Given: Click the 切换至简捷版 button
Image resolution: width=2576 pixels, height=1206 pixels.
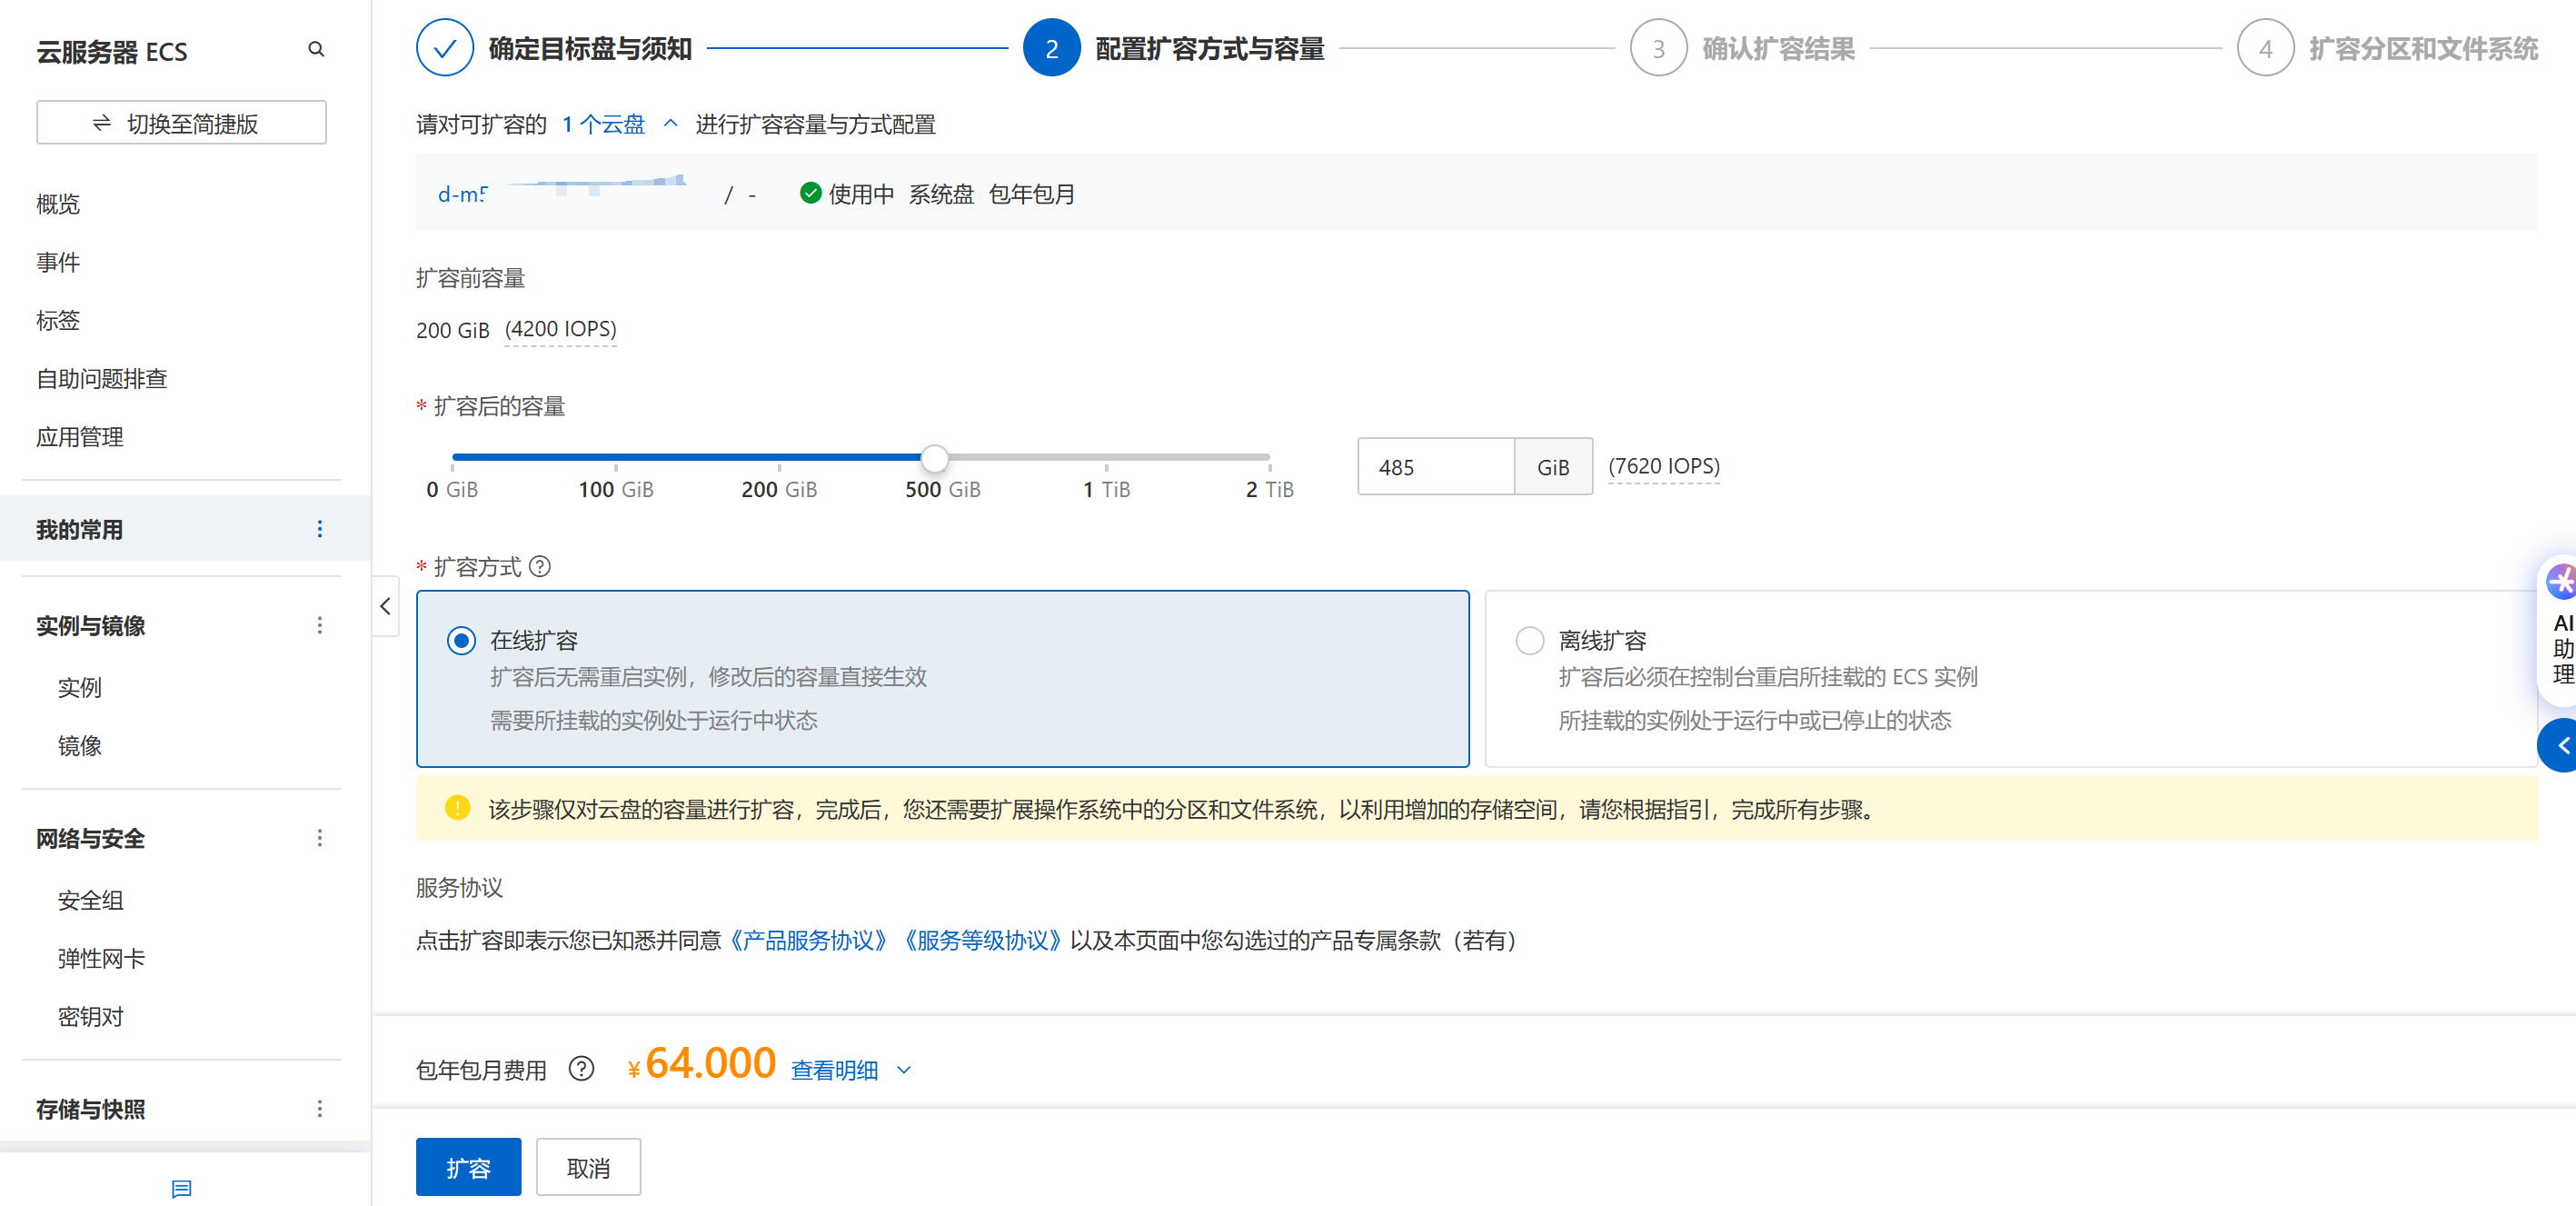Looking at the screenshot, I should pos(181,123).
